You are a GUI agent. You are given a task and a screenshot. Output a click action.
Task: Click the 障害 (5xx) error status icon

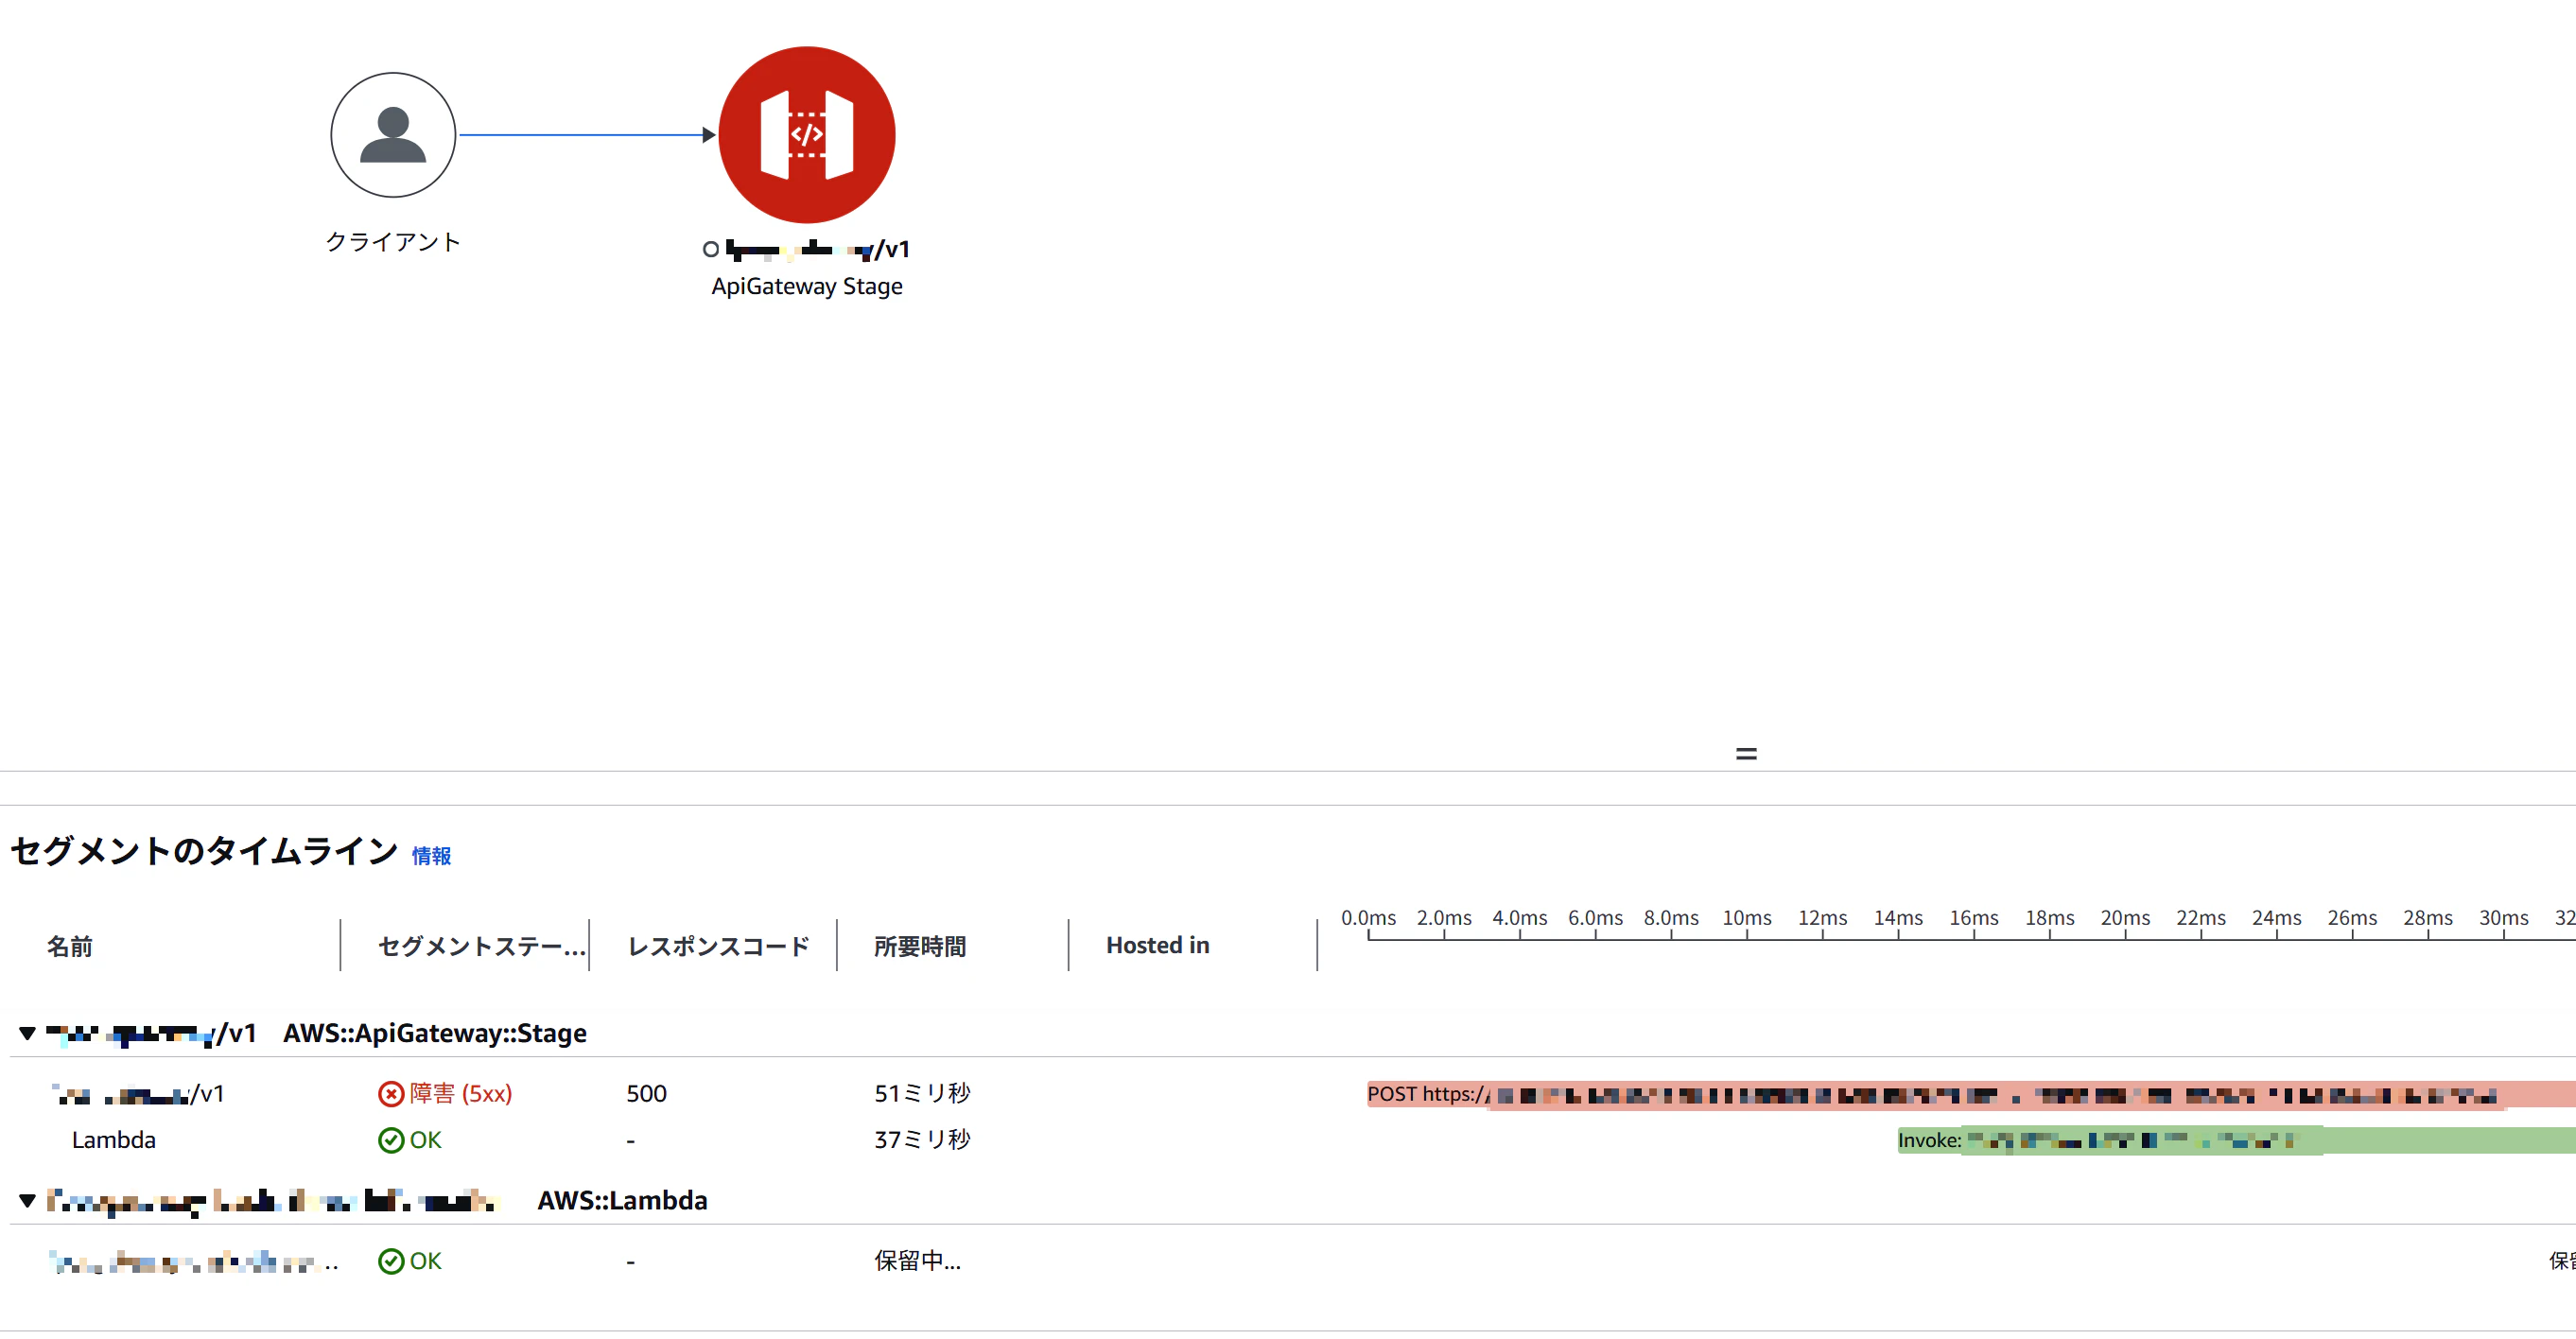click(391, 1094)
